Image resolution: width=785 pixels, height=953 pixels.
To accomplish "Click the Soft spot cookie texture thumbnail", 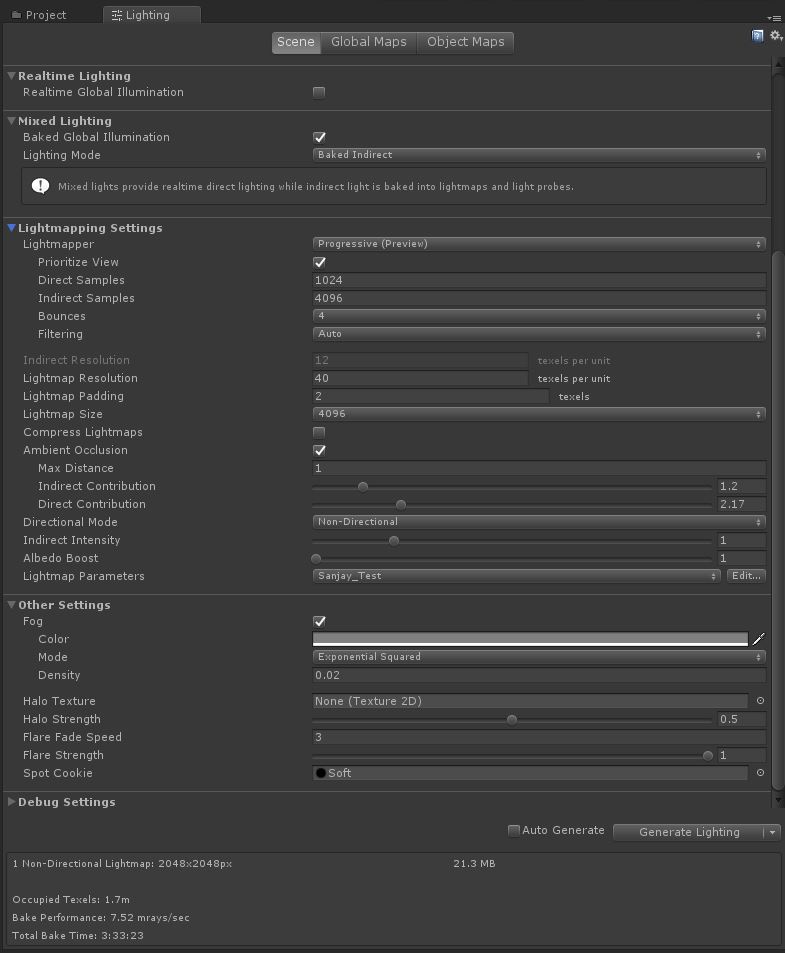I will click(320, 772).
